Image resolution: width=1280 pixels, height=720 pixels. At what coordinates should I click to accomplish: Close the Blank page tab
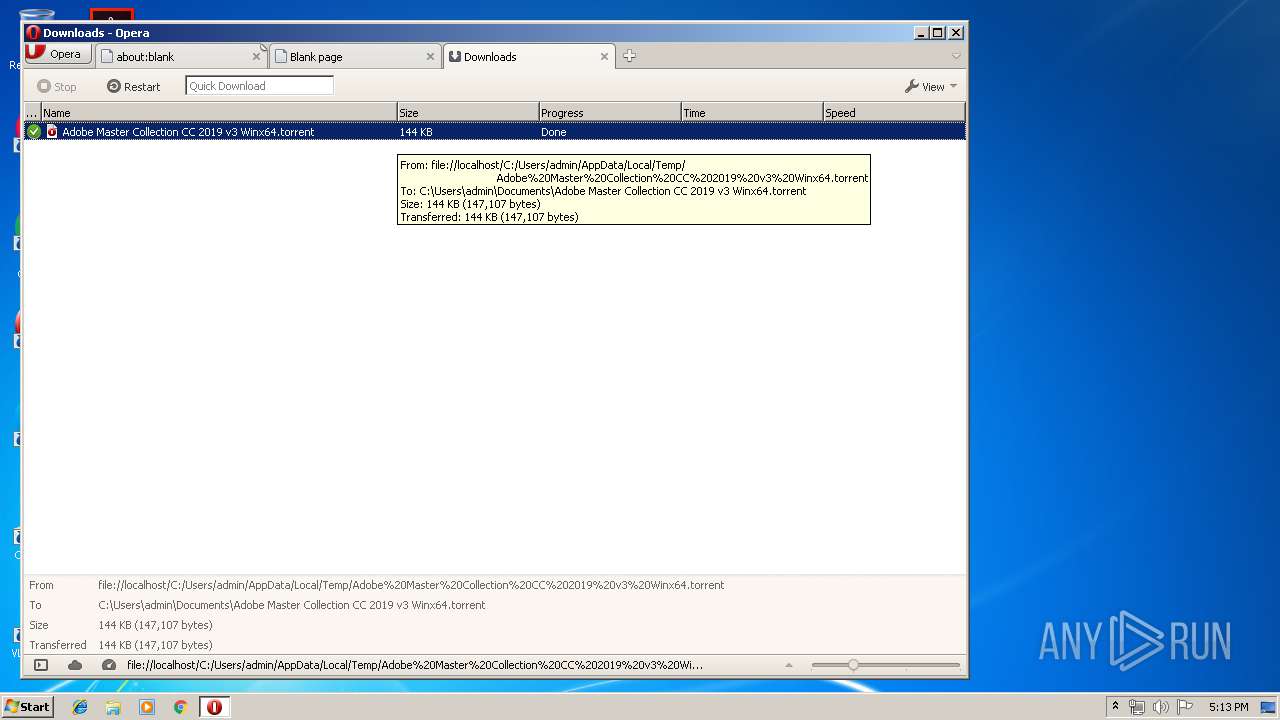(x=431, y=57)
